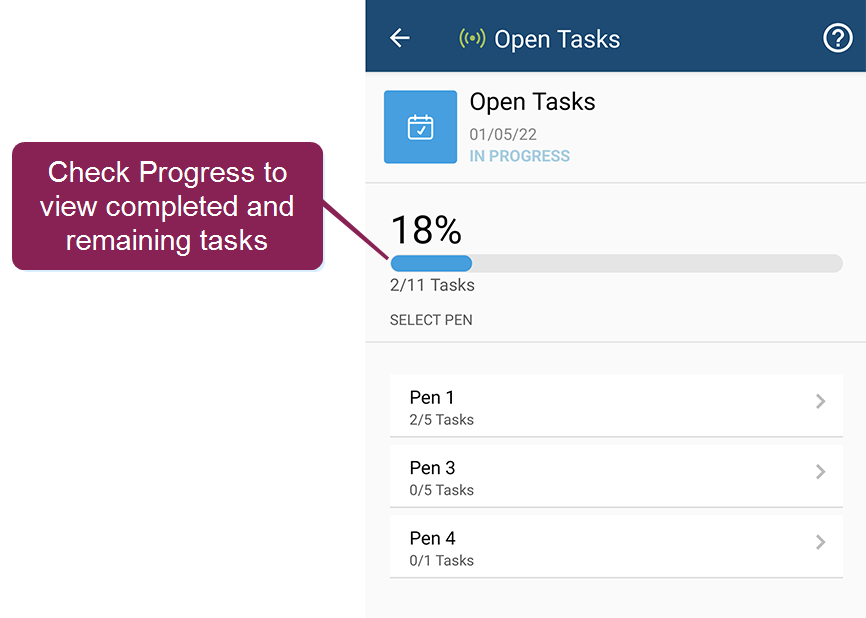Expand Pen 3 chevron arrow
866x618 pixels.
[821, 472]
